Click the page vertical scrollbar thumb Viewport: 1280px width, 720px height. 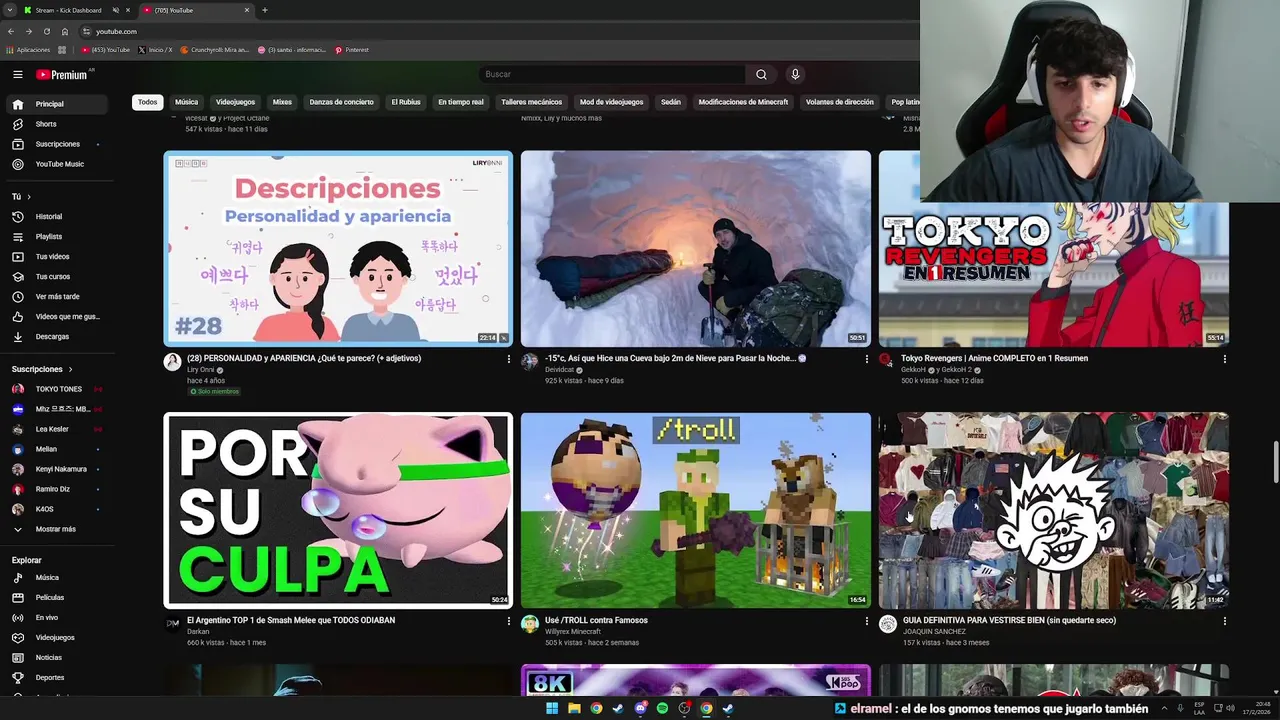click(1275, 462)
